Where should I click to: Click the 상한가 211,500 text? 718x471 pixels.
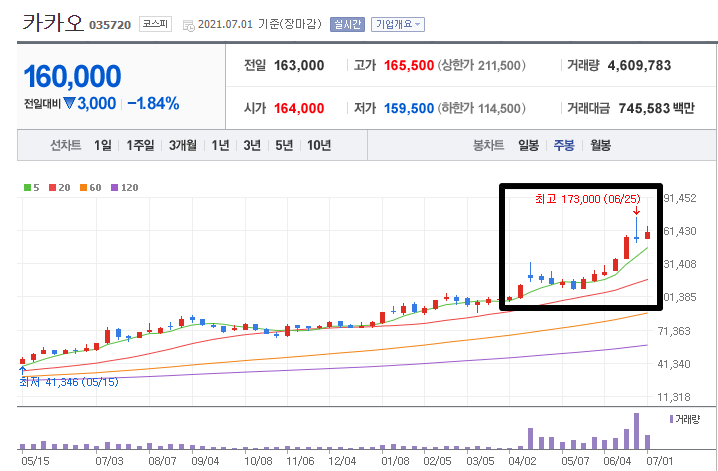481,65
